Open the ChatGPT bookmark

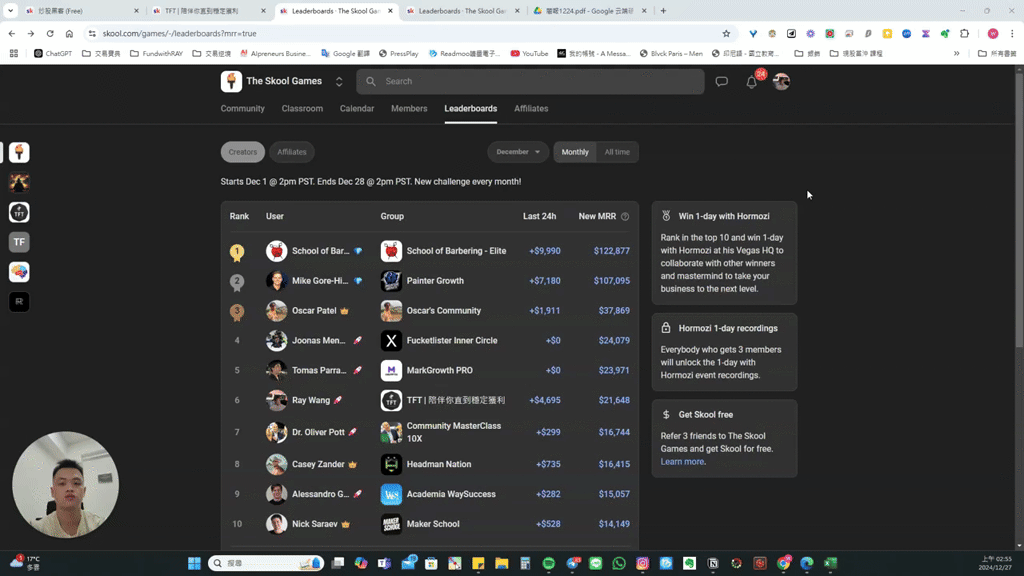click(x=53, y=54)
